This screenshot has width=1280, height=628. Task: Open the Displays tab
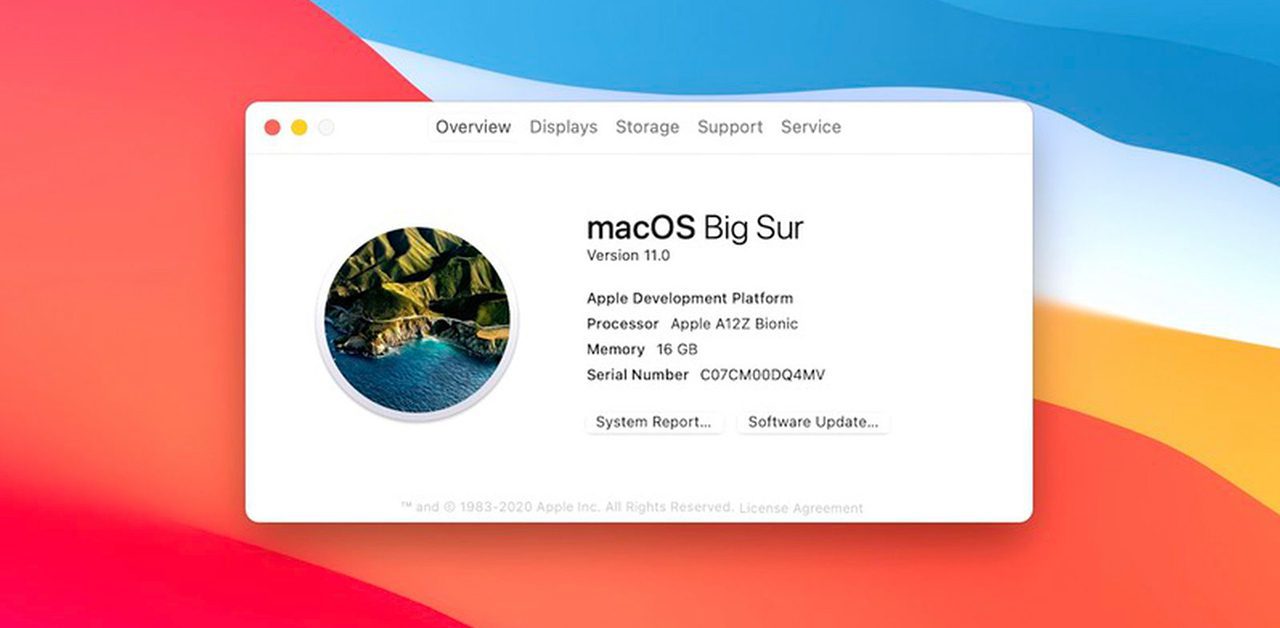tap(563, 127)
